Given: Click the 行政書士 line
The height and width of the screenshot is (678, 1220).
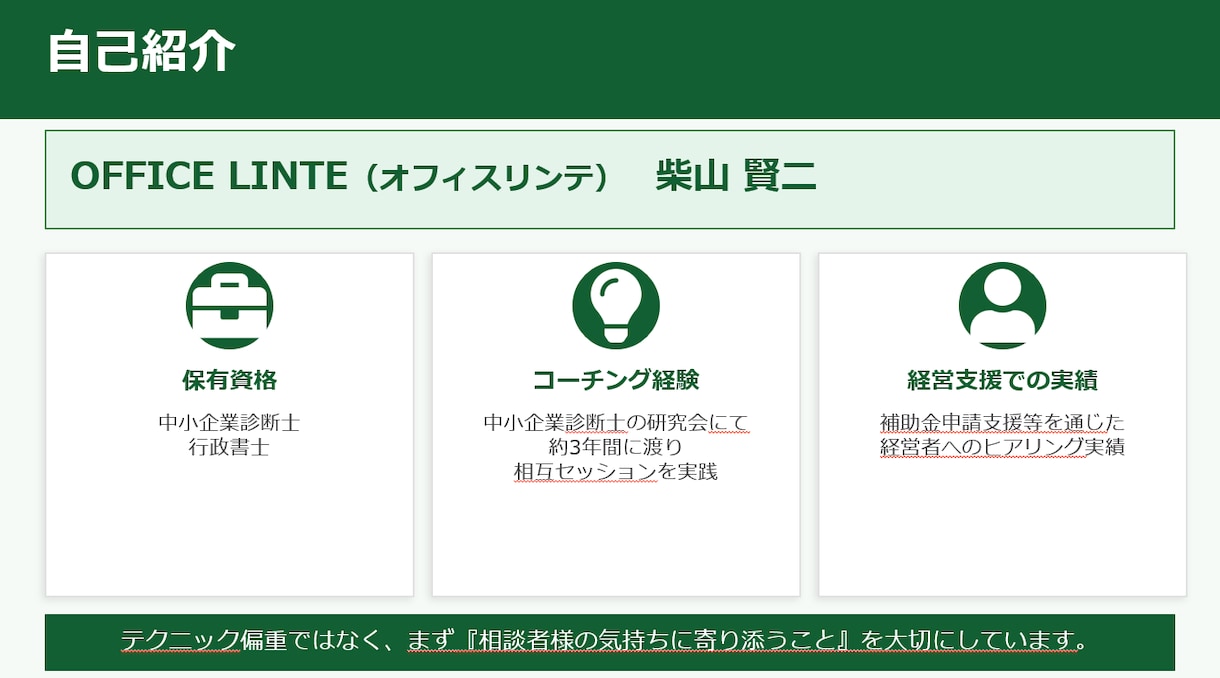Looking at the screenshot, I should (x=229, y=447).
